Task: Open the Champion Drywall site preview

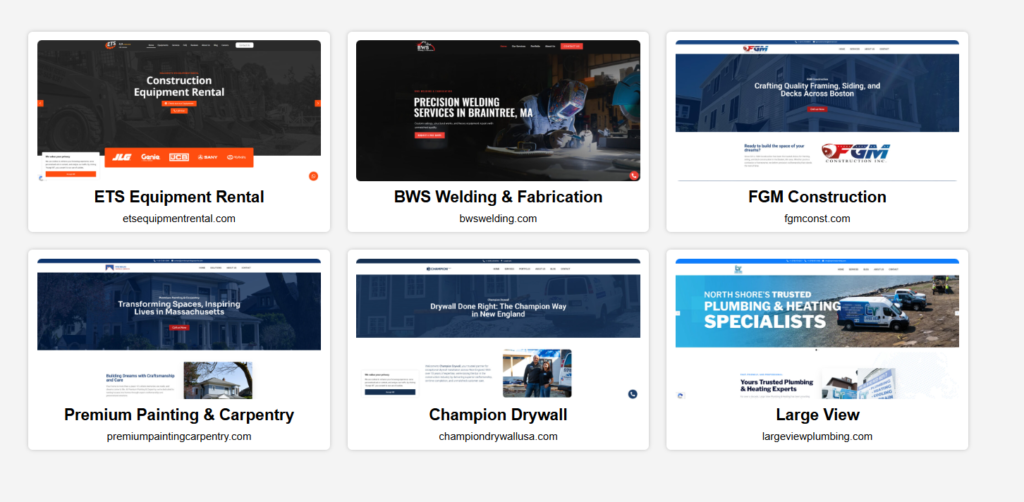Action: [498, 329]
